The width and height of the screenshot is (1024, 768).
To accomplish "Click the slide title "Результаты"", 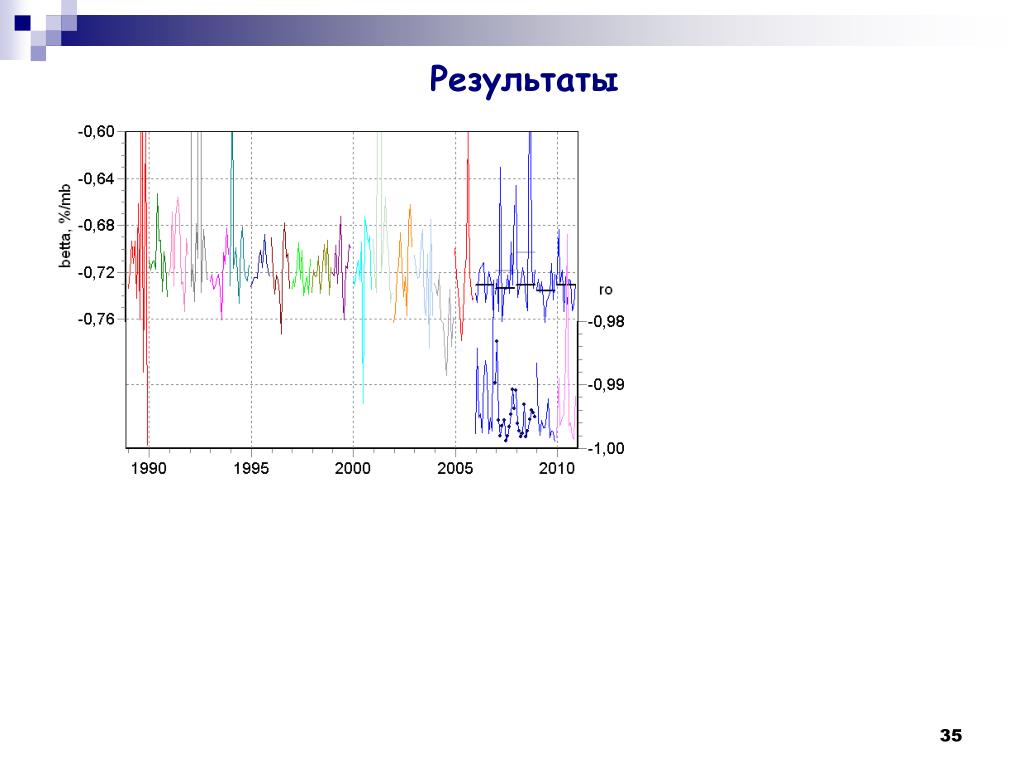I will click(x=523, y=80).
